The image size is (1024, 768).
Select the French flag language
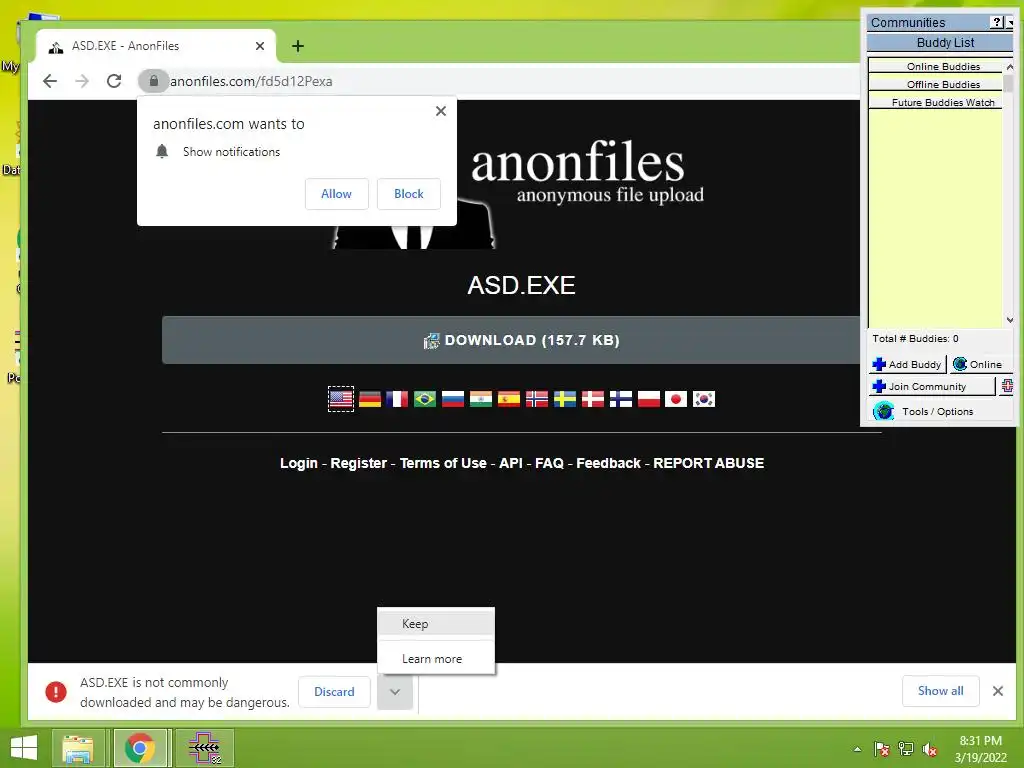tap(397, 398)
